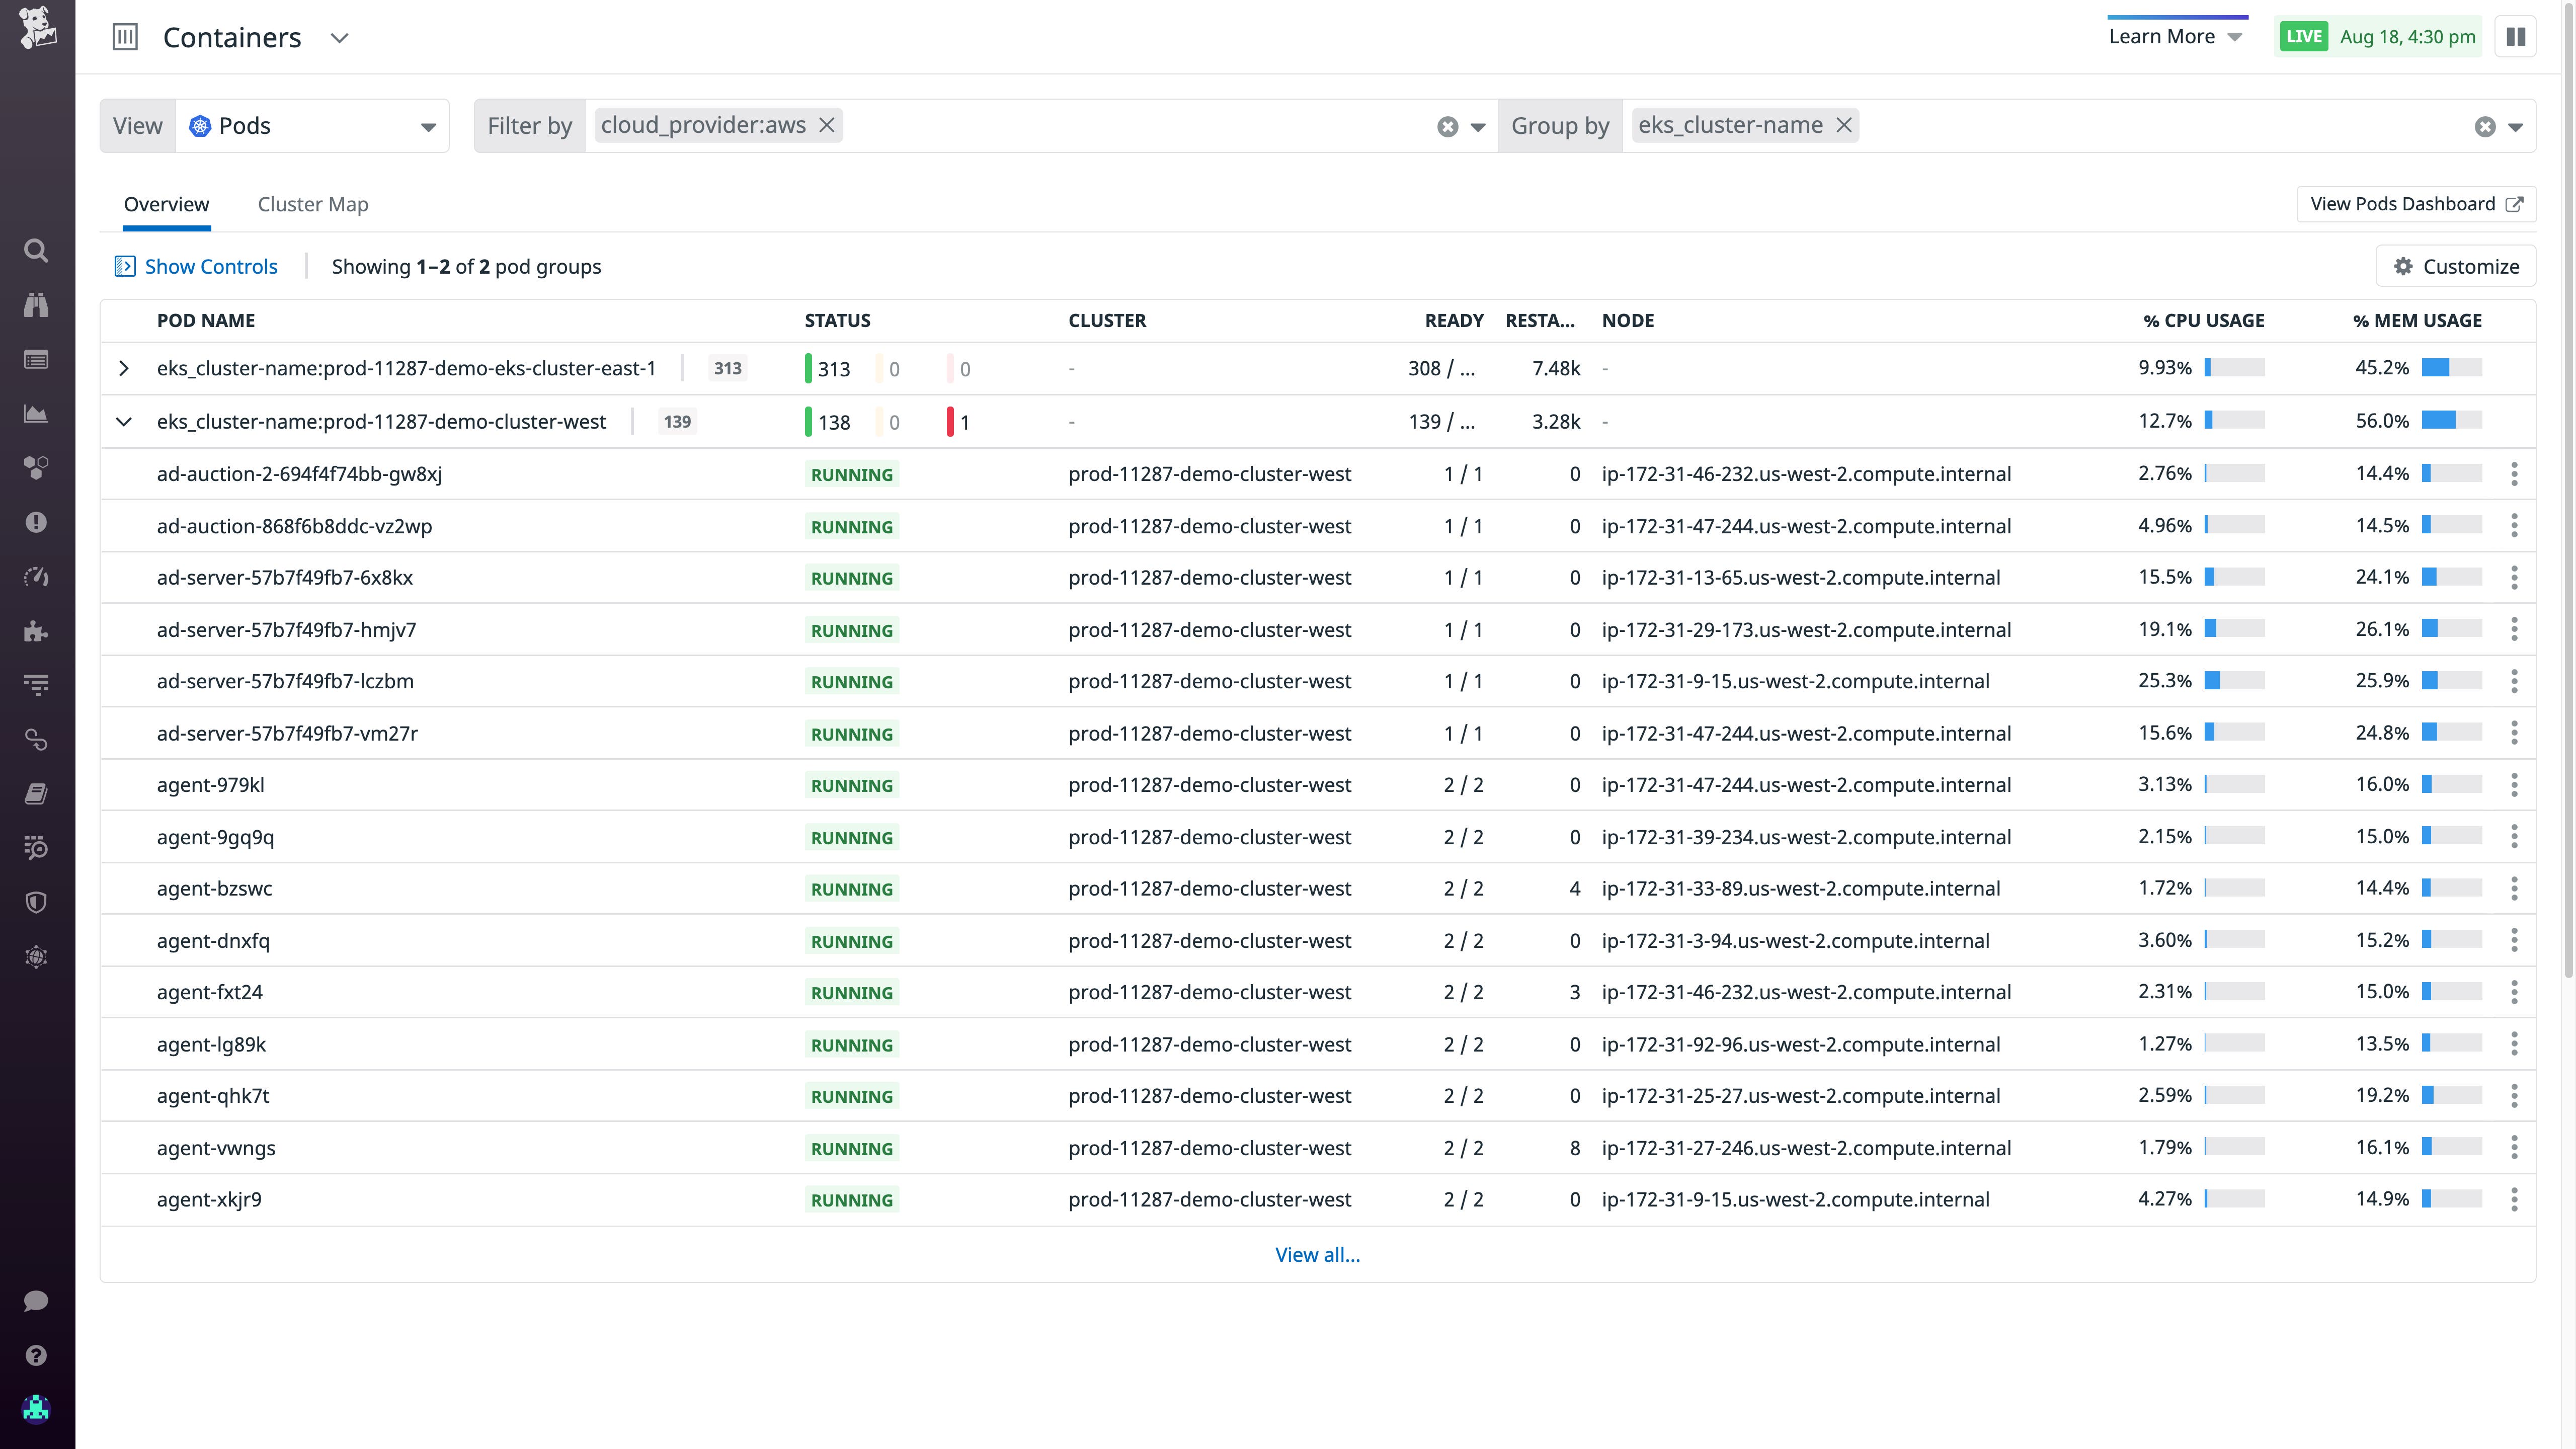This screenshot has width=2576, height=1449.
Task: Switch to the Cluster Map tab
Action: tap(313, 204)
